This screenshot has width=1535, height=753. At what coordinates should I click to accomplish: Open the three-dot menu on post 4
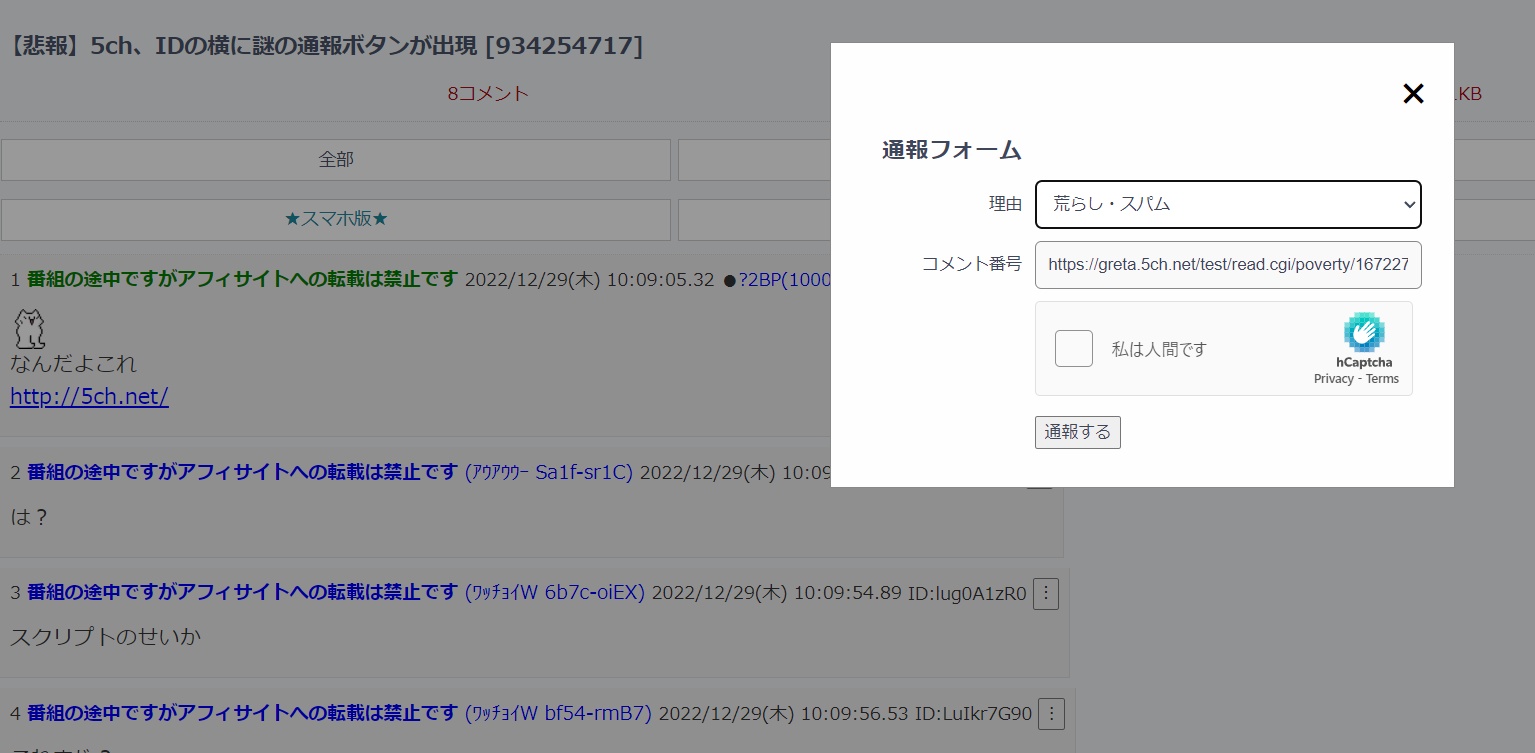[1051, 714]
